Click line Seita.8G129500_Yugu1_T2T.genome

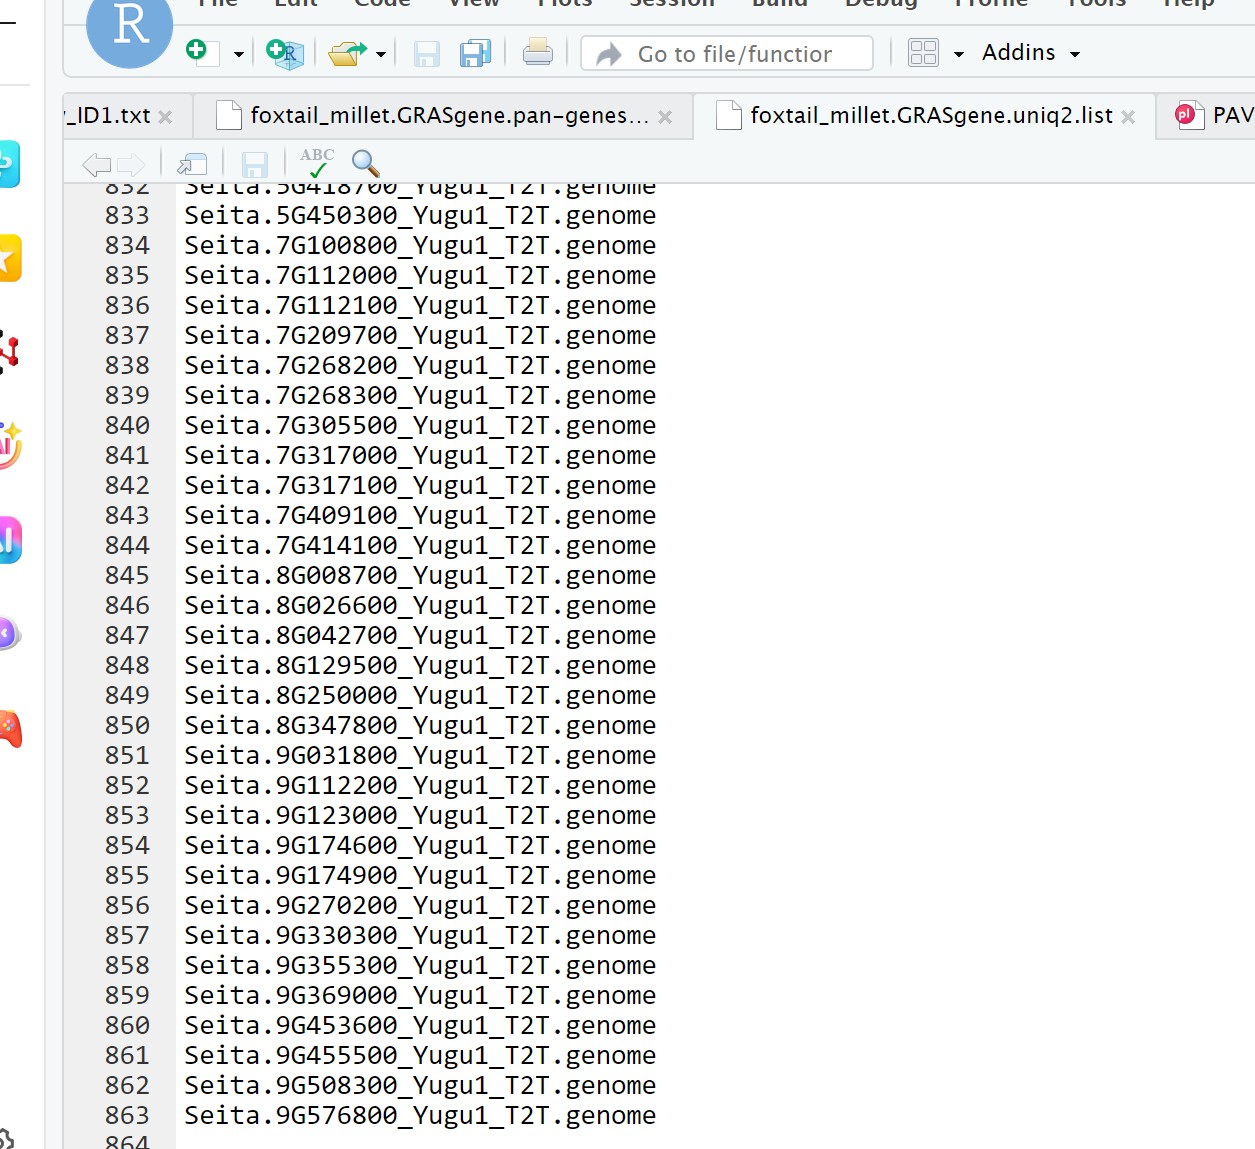tap(420, 666)
